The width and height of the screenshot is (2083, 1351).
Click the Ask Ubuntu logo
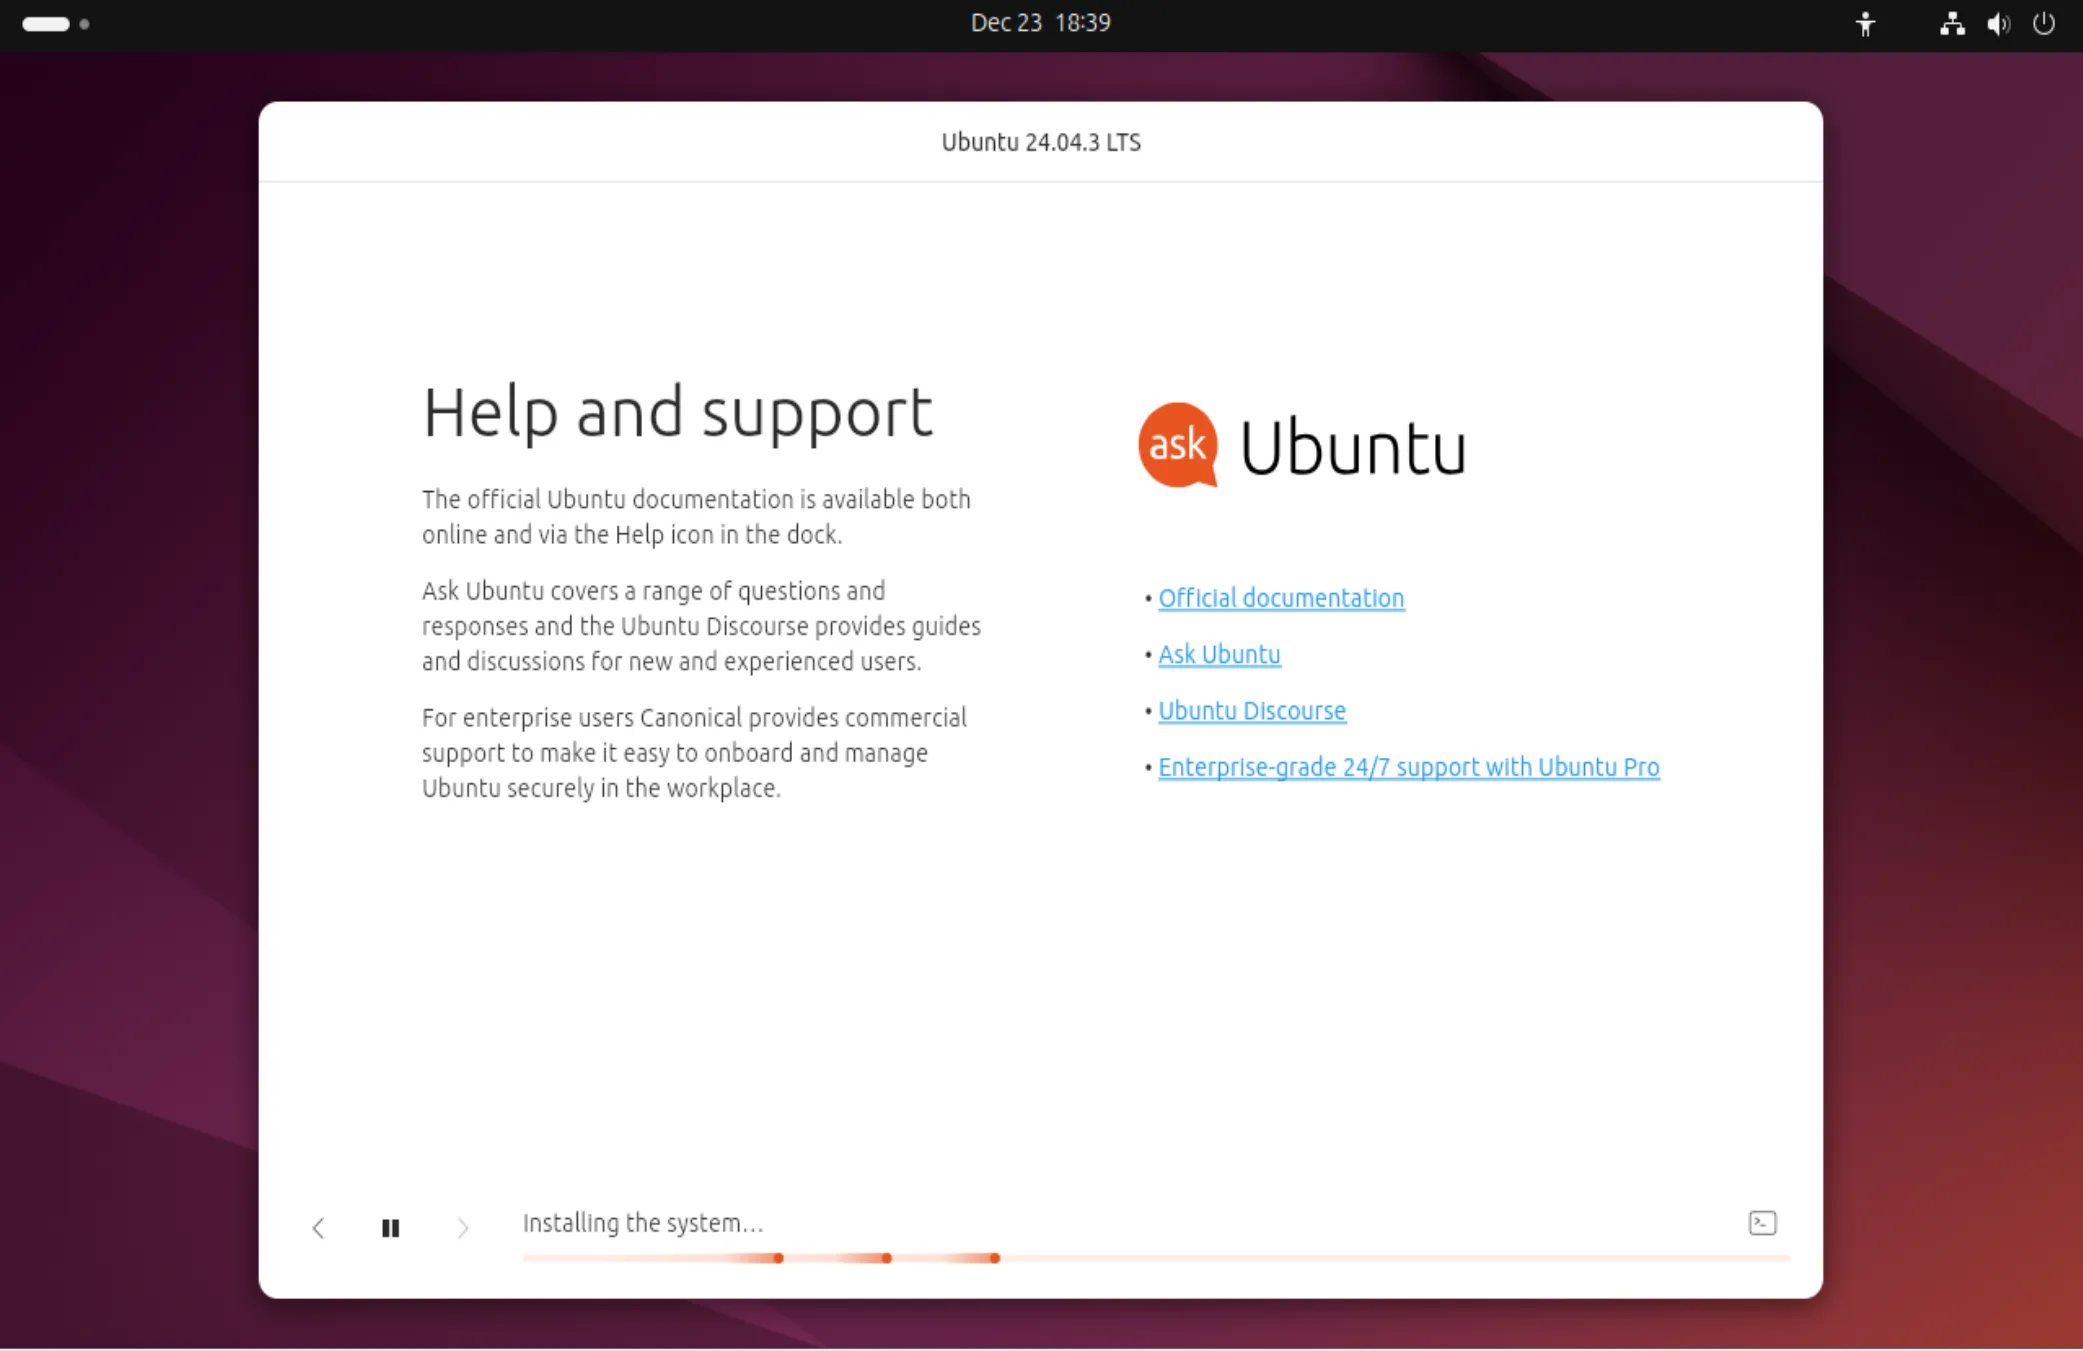coord(1302,446)
